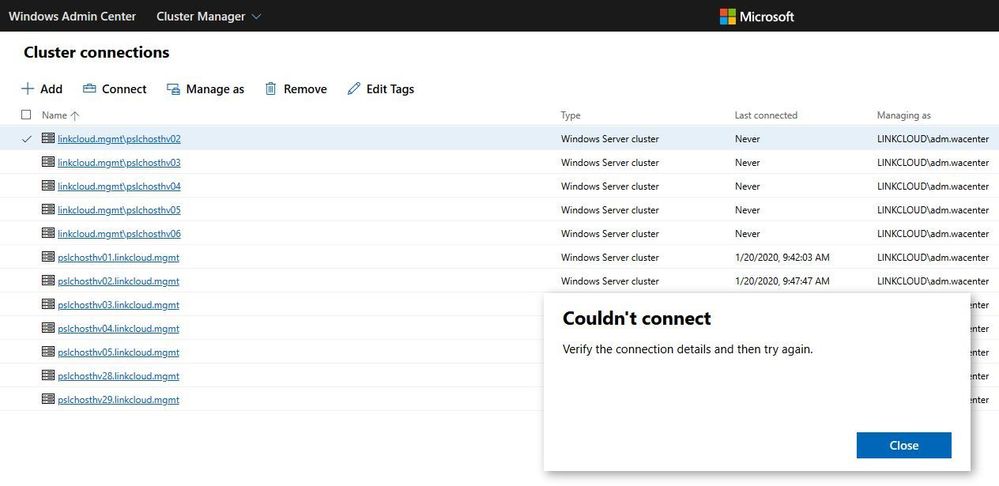Viewport: 999px width, 486px height.
Task: Sort by the Name column header
Action: click(54, 115)
